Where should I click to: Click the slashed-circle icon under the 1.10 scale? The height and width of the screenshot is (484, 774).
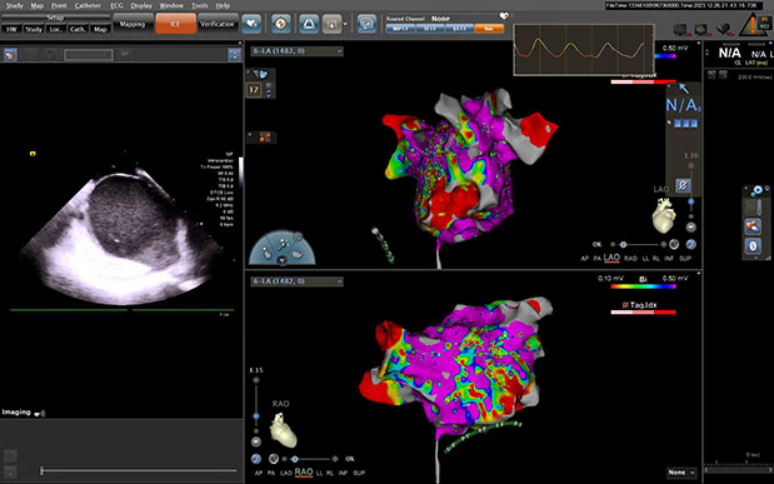pyautogui.click(x=682, y=185)
